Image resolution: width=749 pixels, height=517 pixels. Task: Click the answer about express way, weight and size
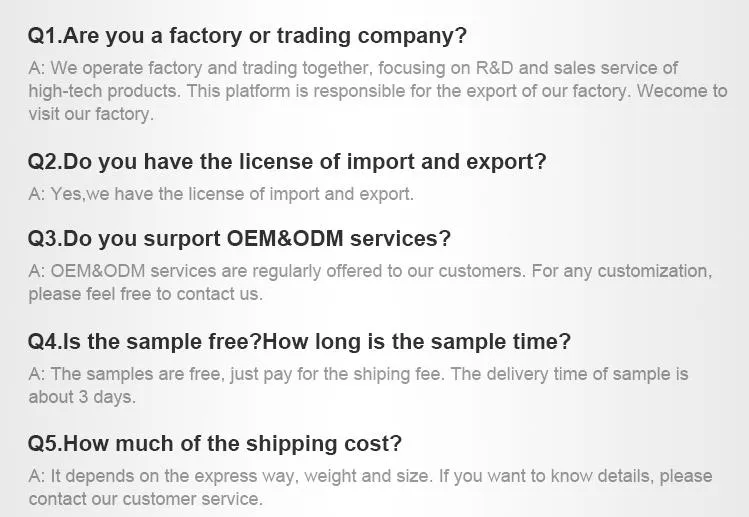click(370, 476)
